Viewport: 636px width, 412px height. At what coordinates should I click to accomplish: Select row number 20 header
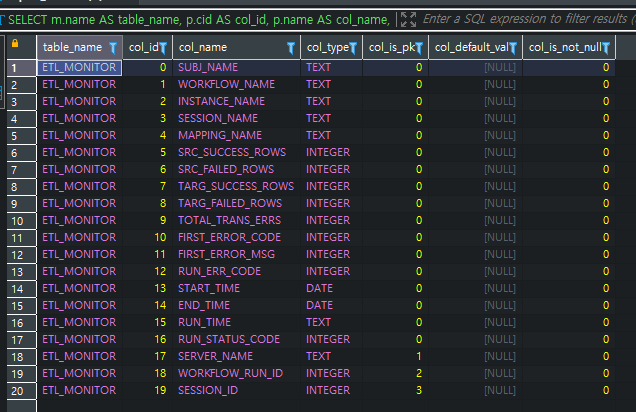21,391
